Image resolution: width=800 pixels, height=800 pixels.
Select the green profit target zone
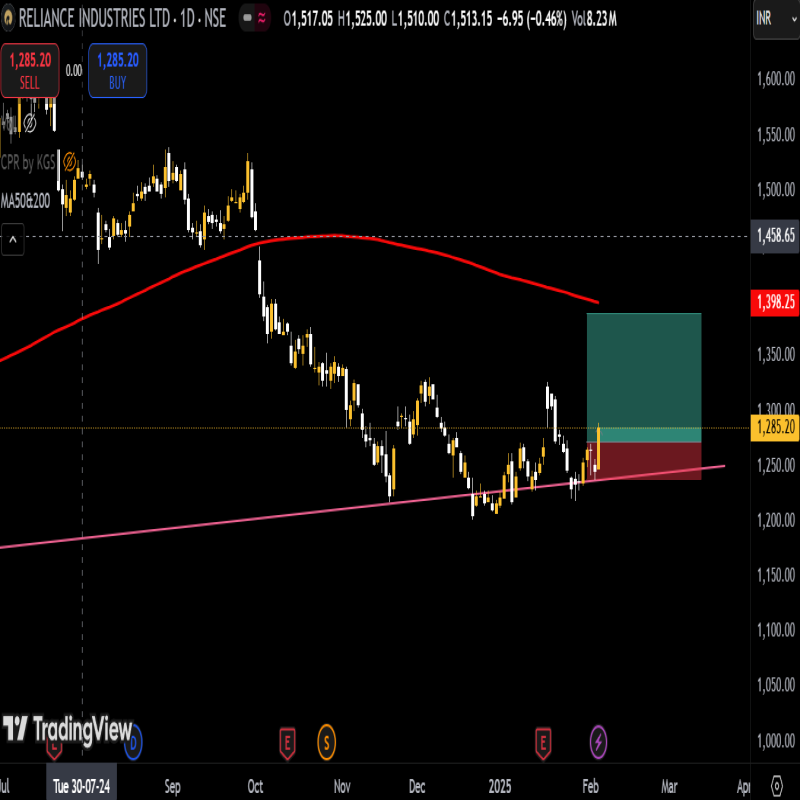click(x=644, y=377)
